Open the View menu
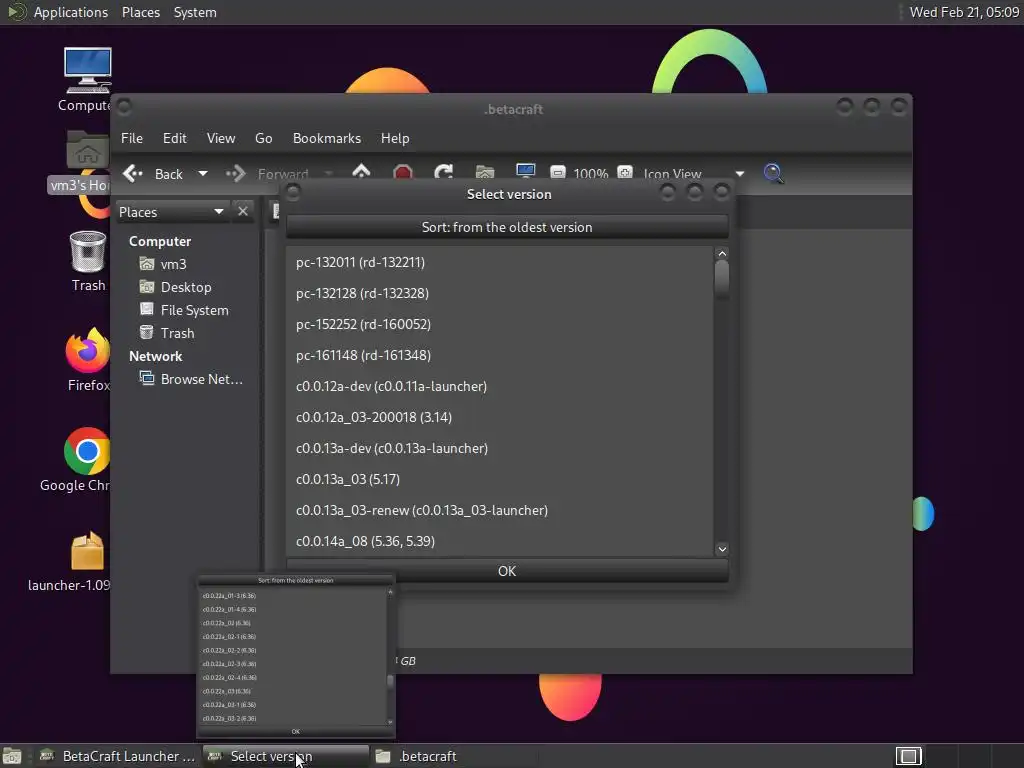 tap(221, 138)
